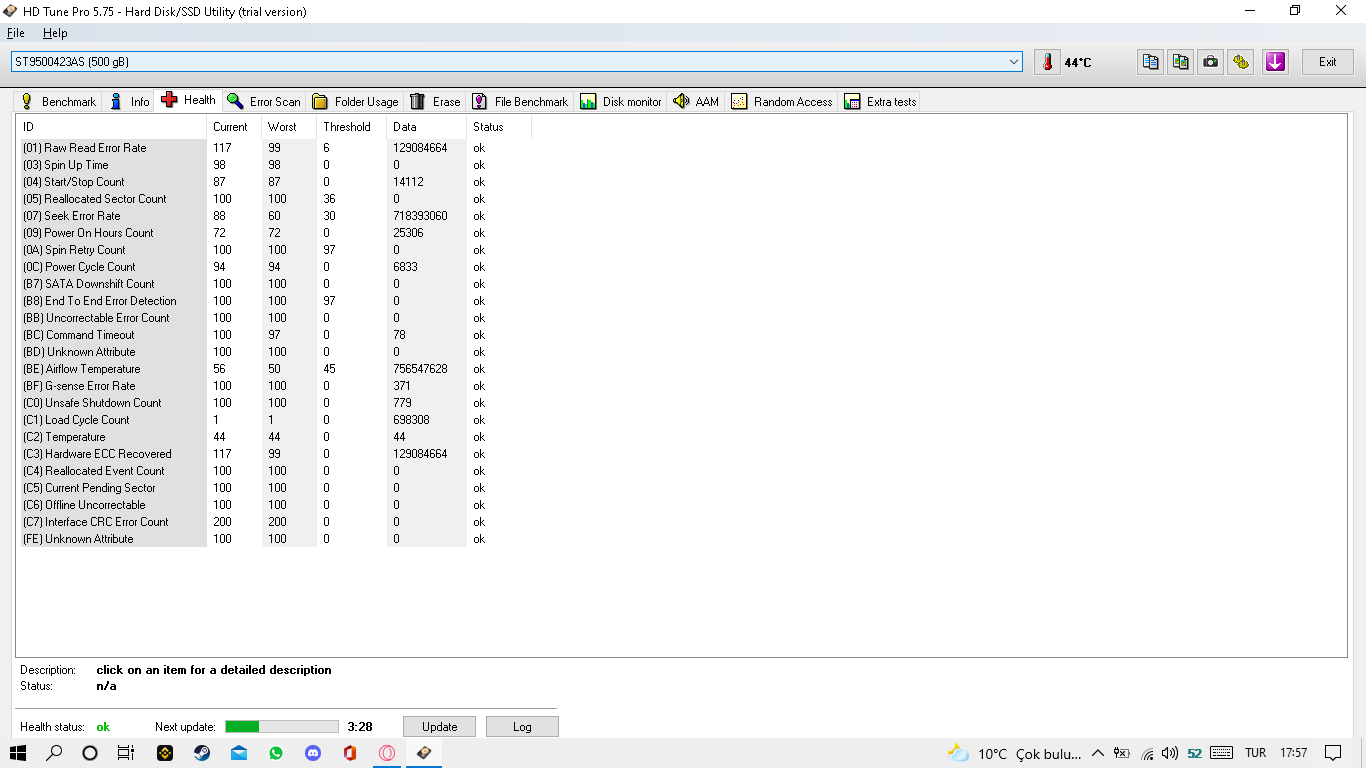Open the Help menu
The height and width of the screenshot is (768, 1366).
pyautogui.click(x=55, y=33)
